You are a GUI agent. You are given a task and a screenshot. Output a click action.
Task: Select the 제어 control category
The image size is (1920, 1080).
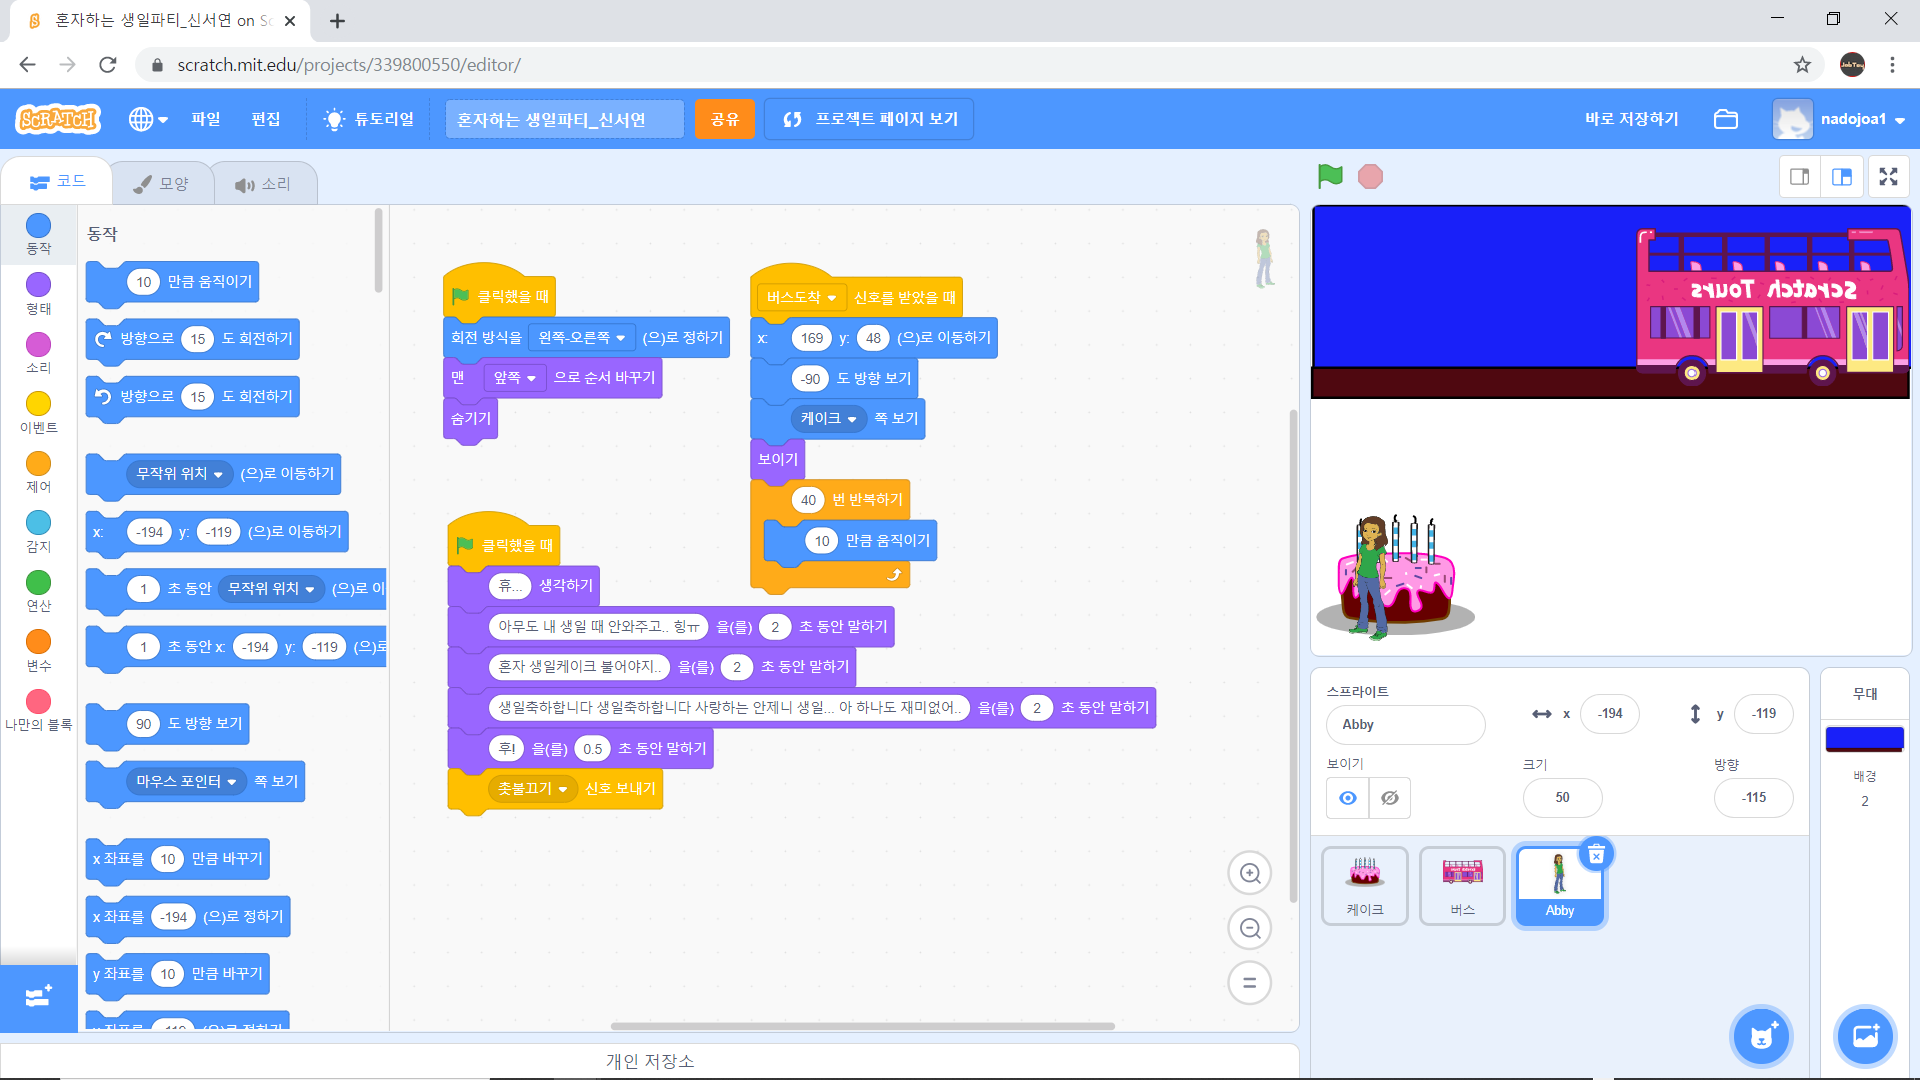point(38,472)
